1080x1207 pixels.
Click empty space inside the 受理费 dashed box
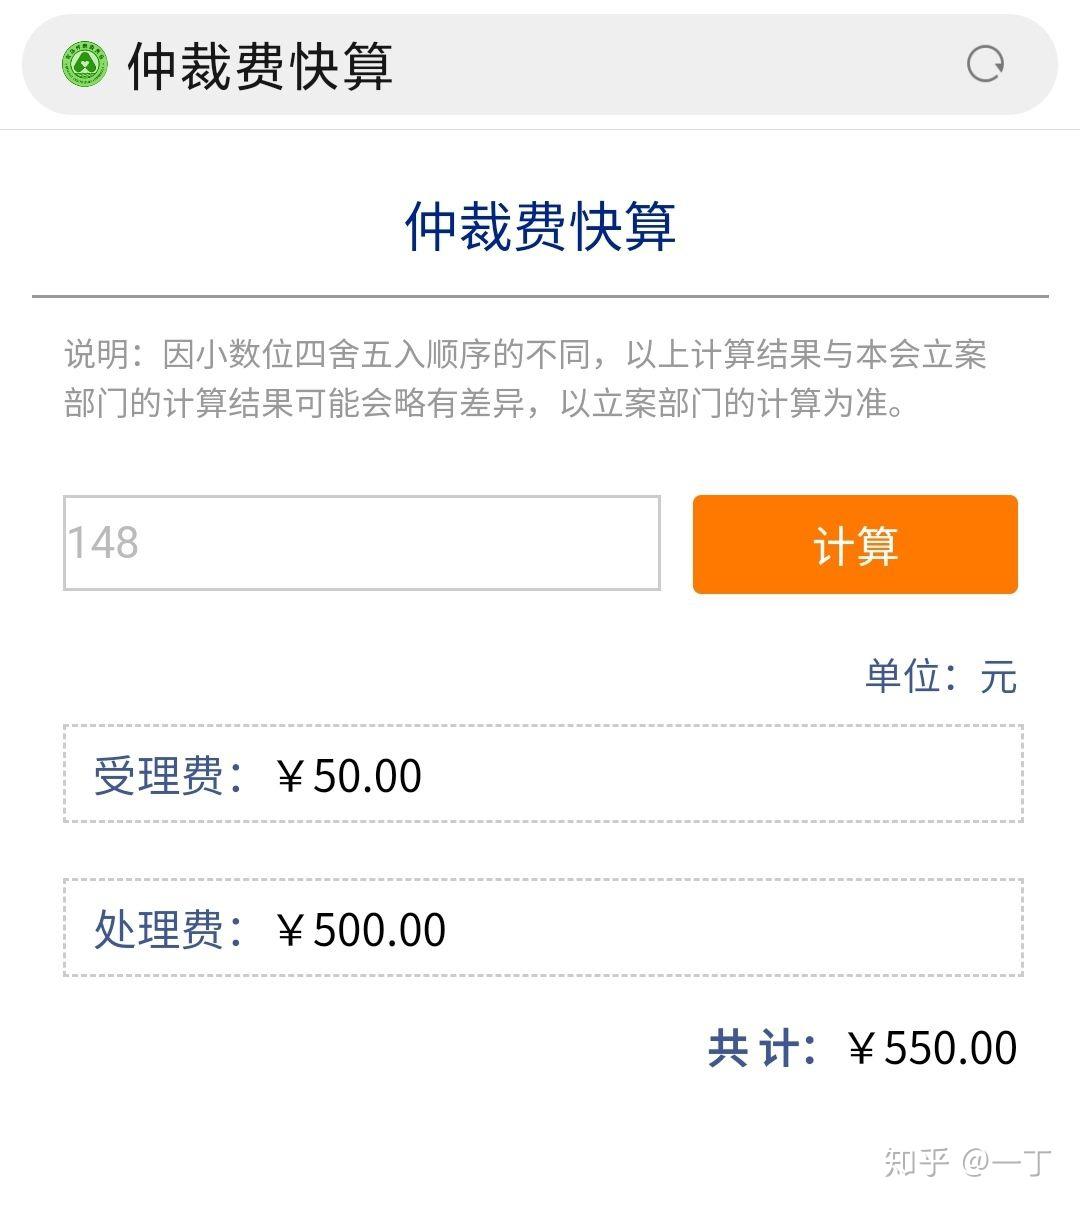click(720, 774)
